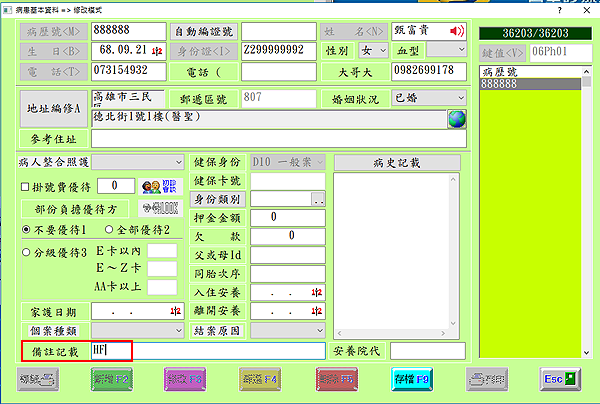Open the 病人整合照護 dropdown

(178, 162)
